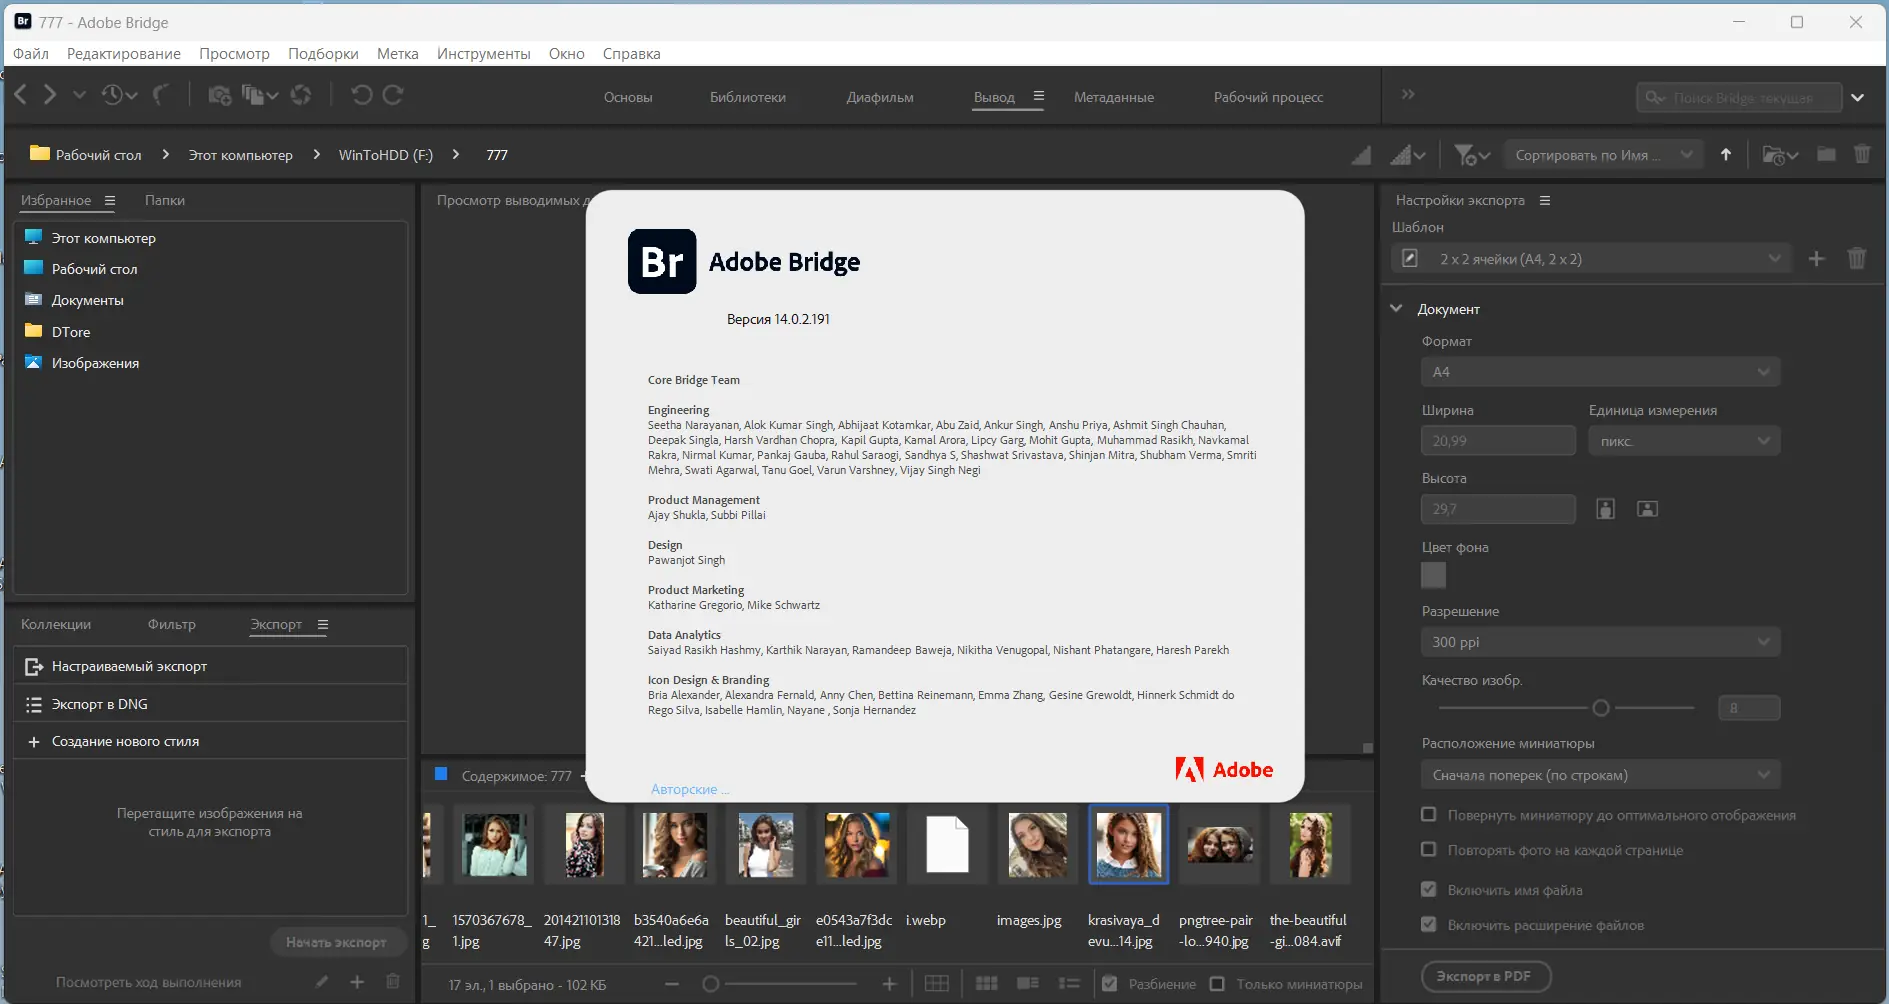Click Цвет фона color swatch

pyautogui.click(x=1434, y=575)
